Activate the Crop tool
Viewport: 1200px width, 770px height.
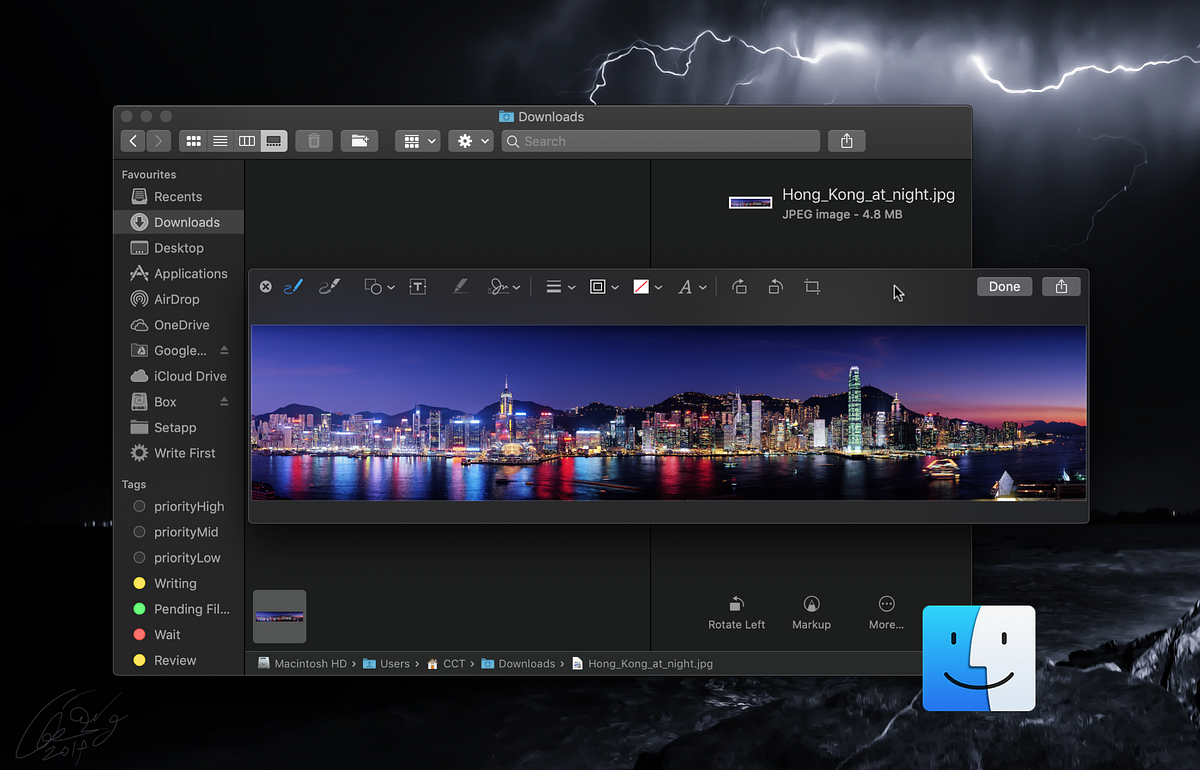[x=811, y=286]
